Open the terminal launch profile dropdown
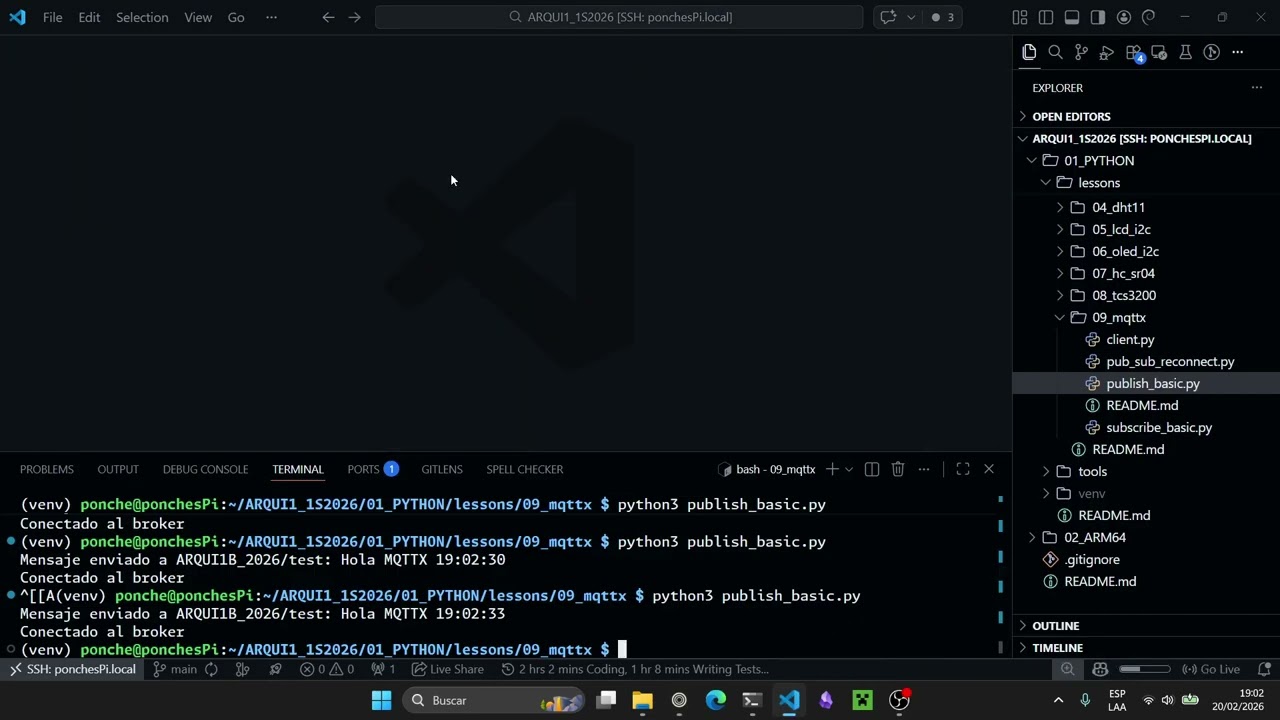 point(849,469)
